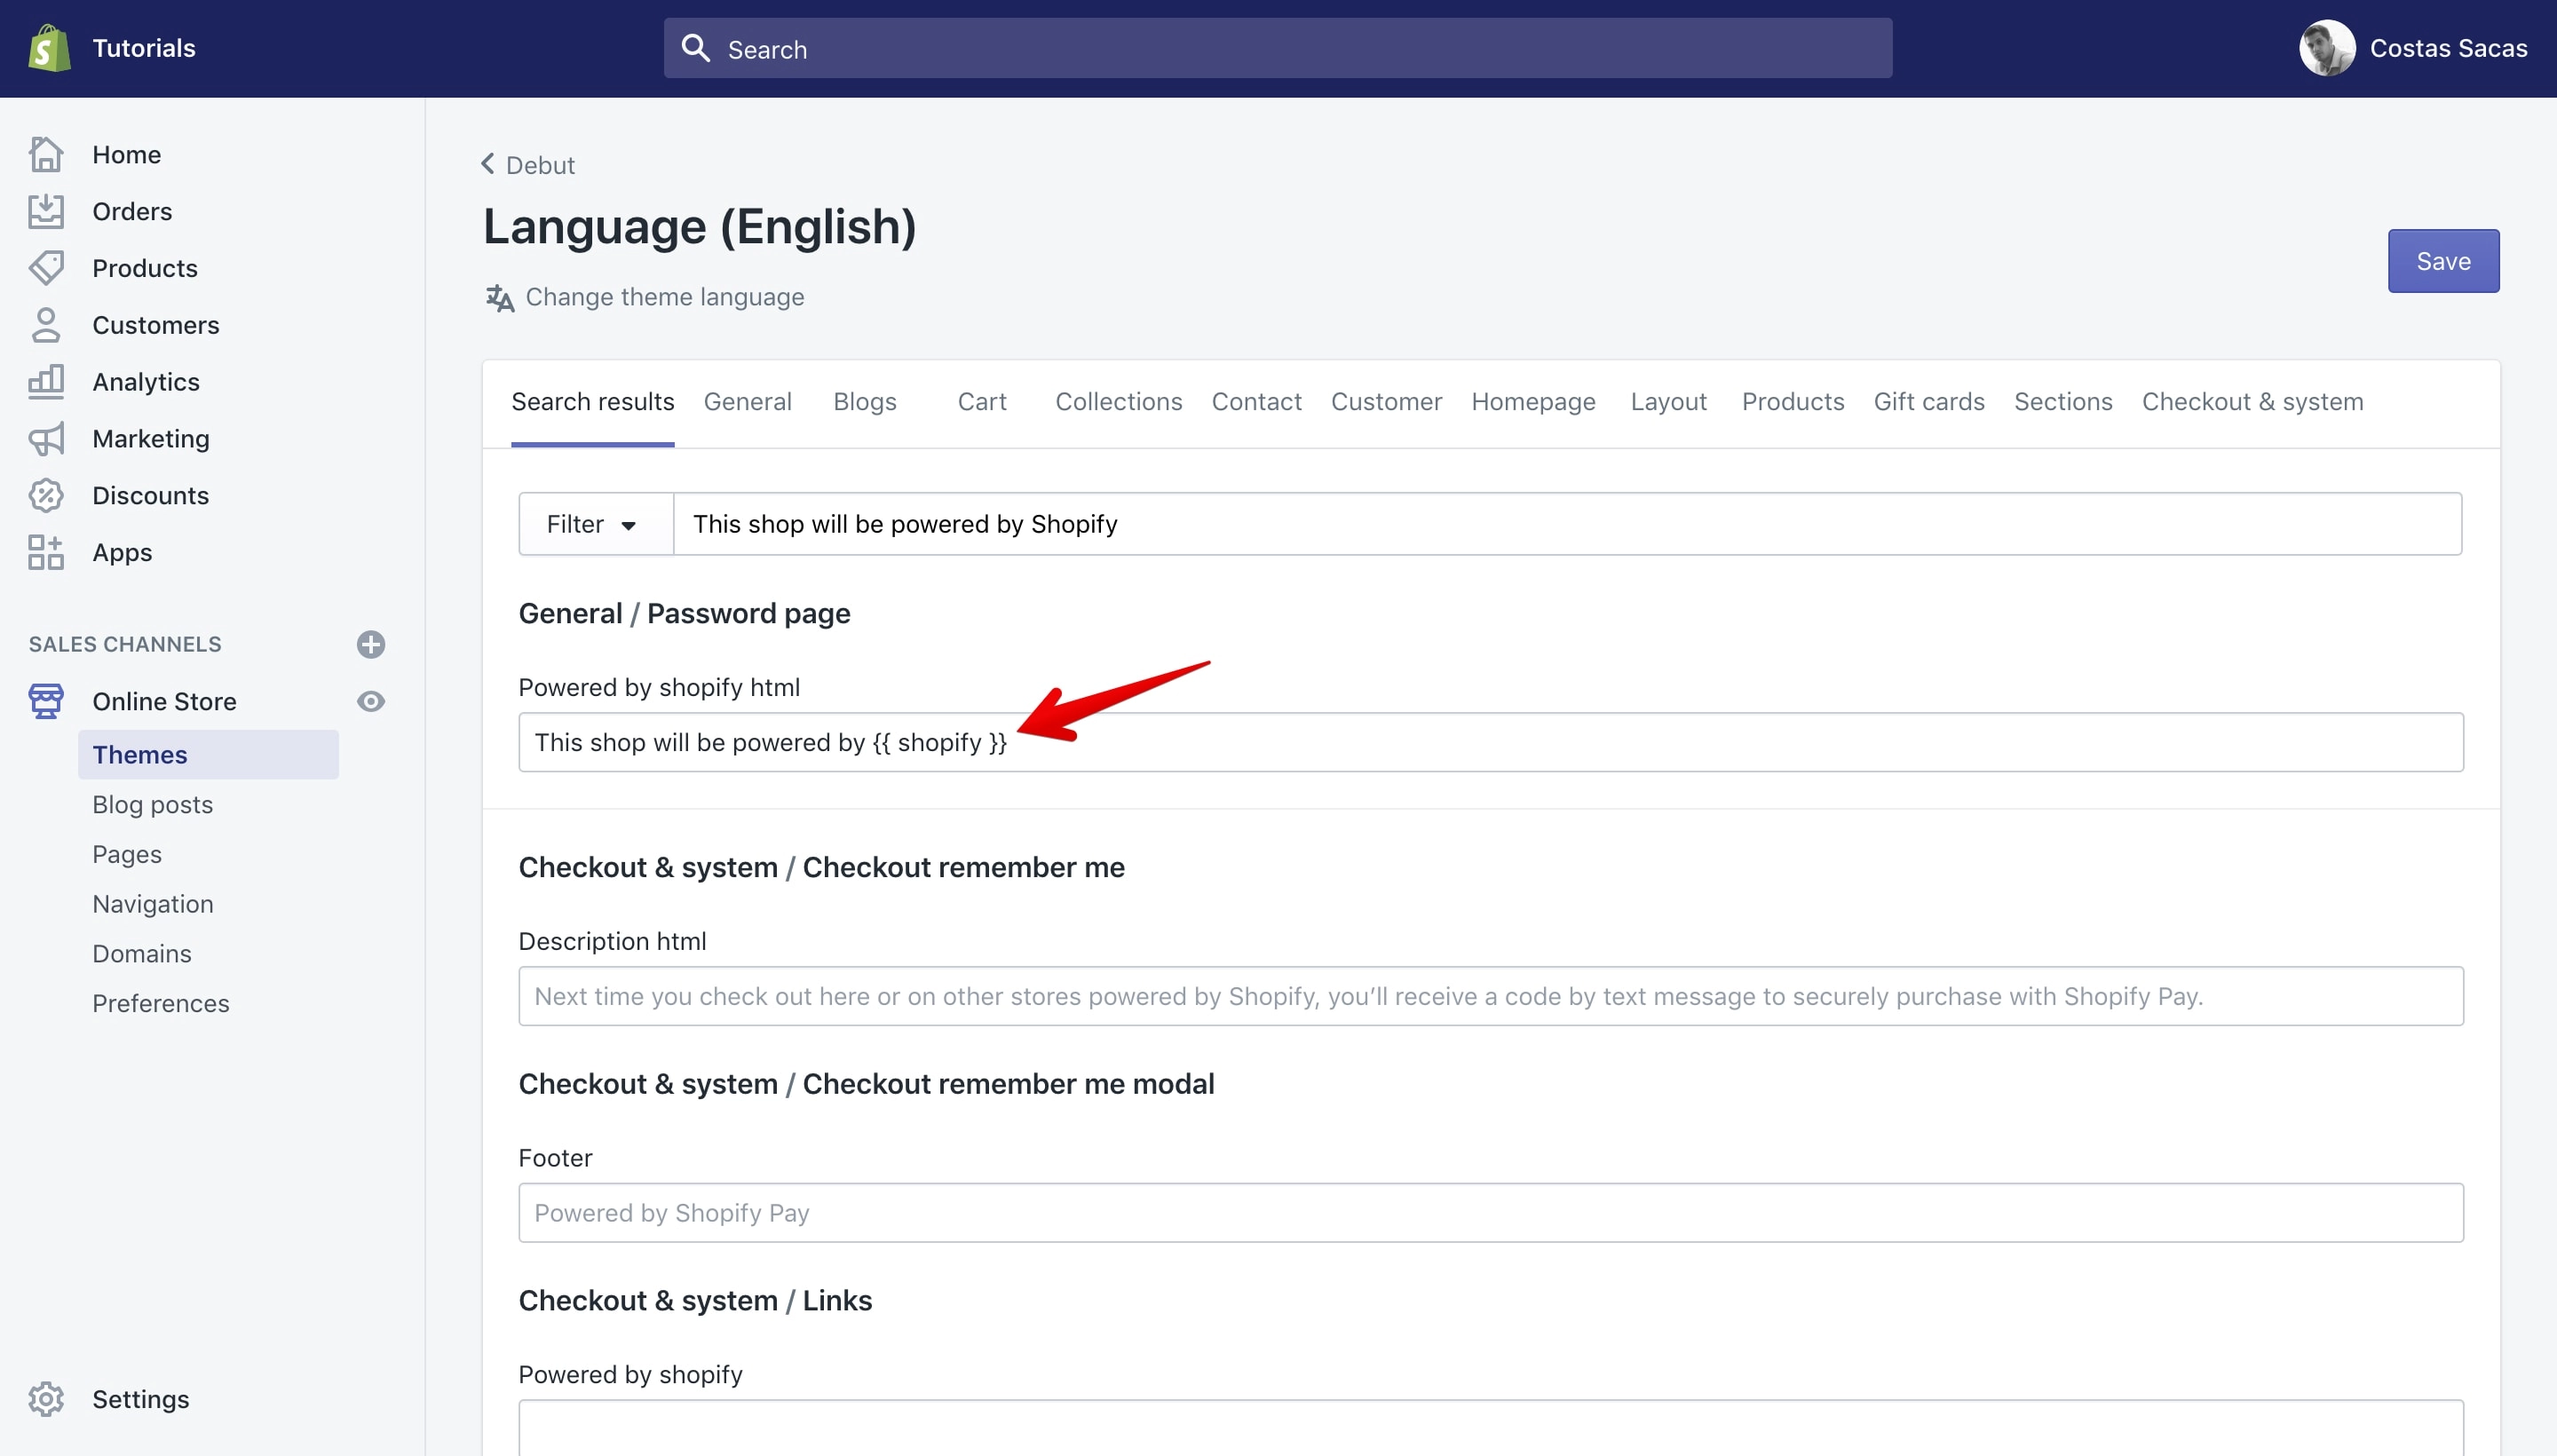This screenshot has height=1456, width=2557.
Task: Click the Online Store storefront icon
Action: pyautogui.click(x=46, y=701)
